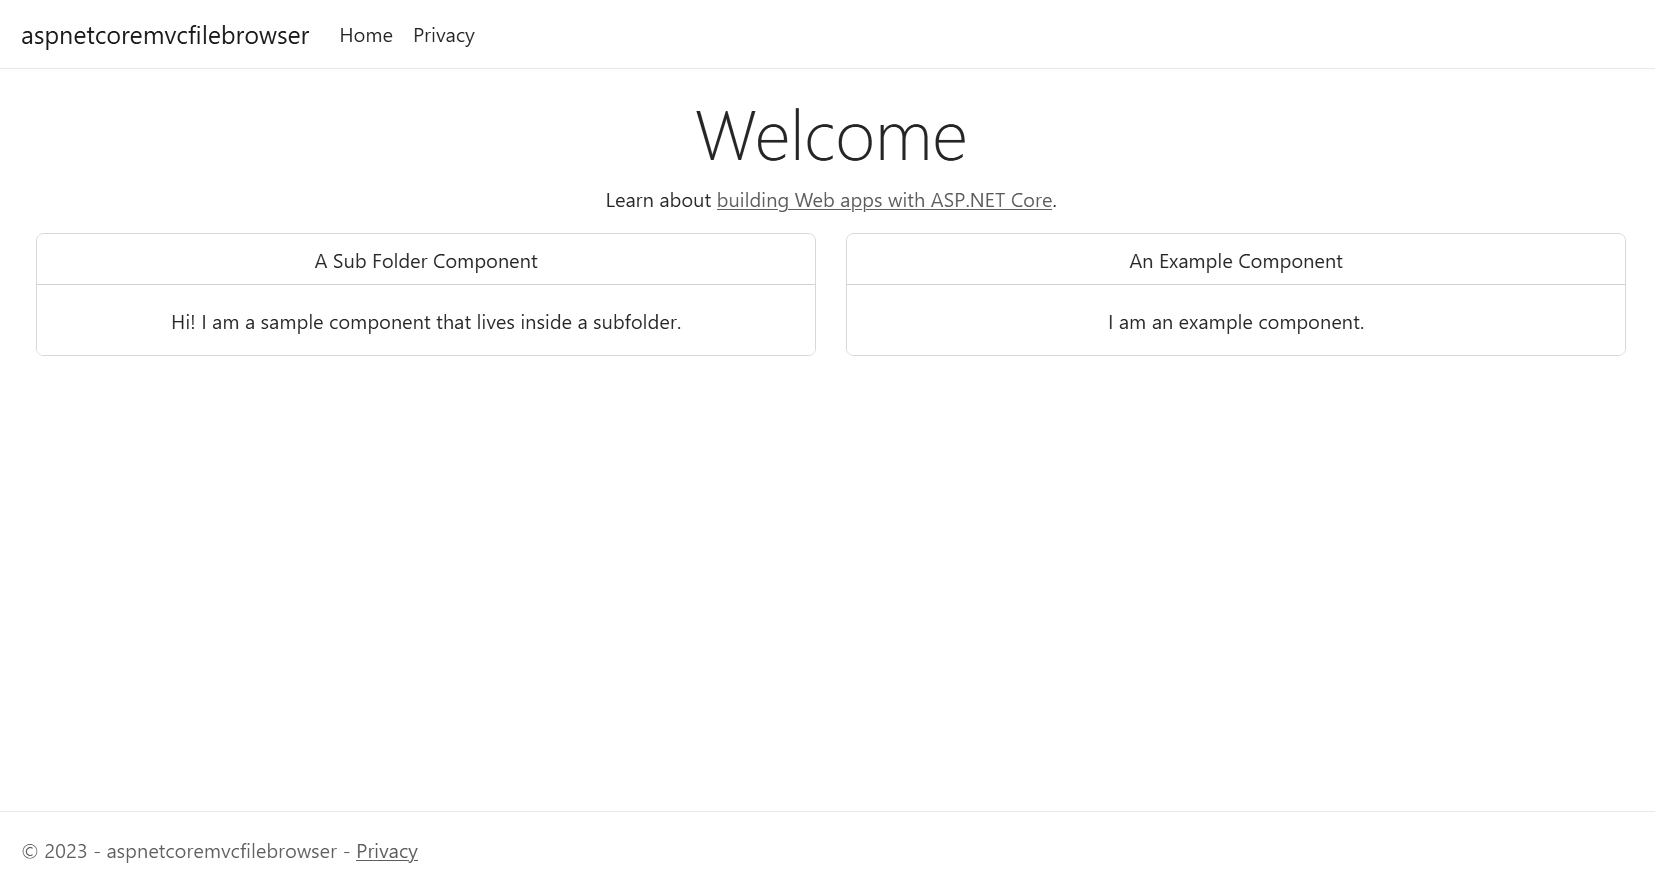The height and width of the screenshot is (881, 1655).
Task: Click the Welcome heading
Action: pyautogui.click(x=831, y=135)
